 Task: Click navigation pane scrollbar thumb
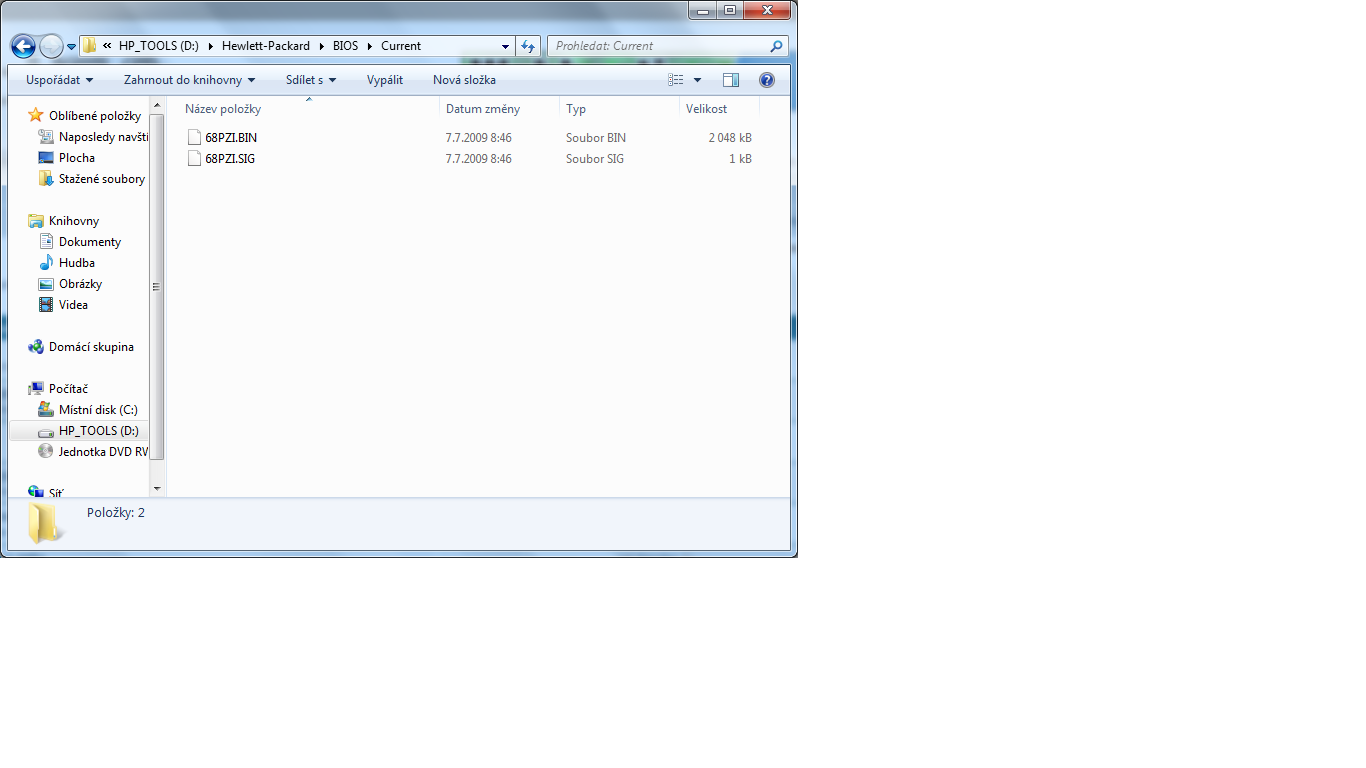pos(157,287)
